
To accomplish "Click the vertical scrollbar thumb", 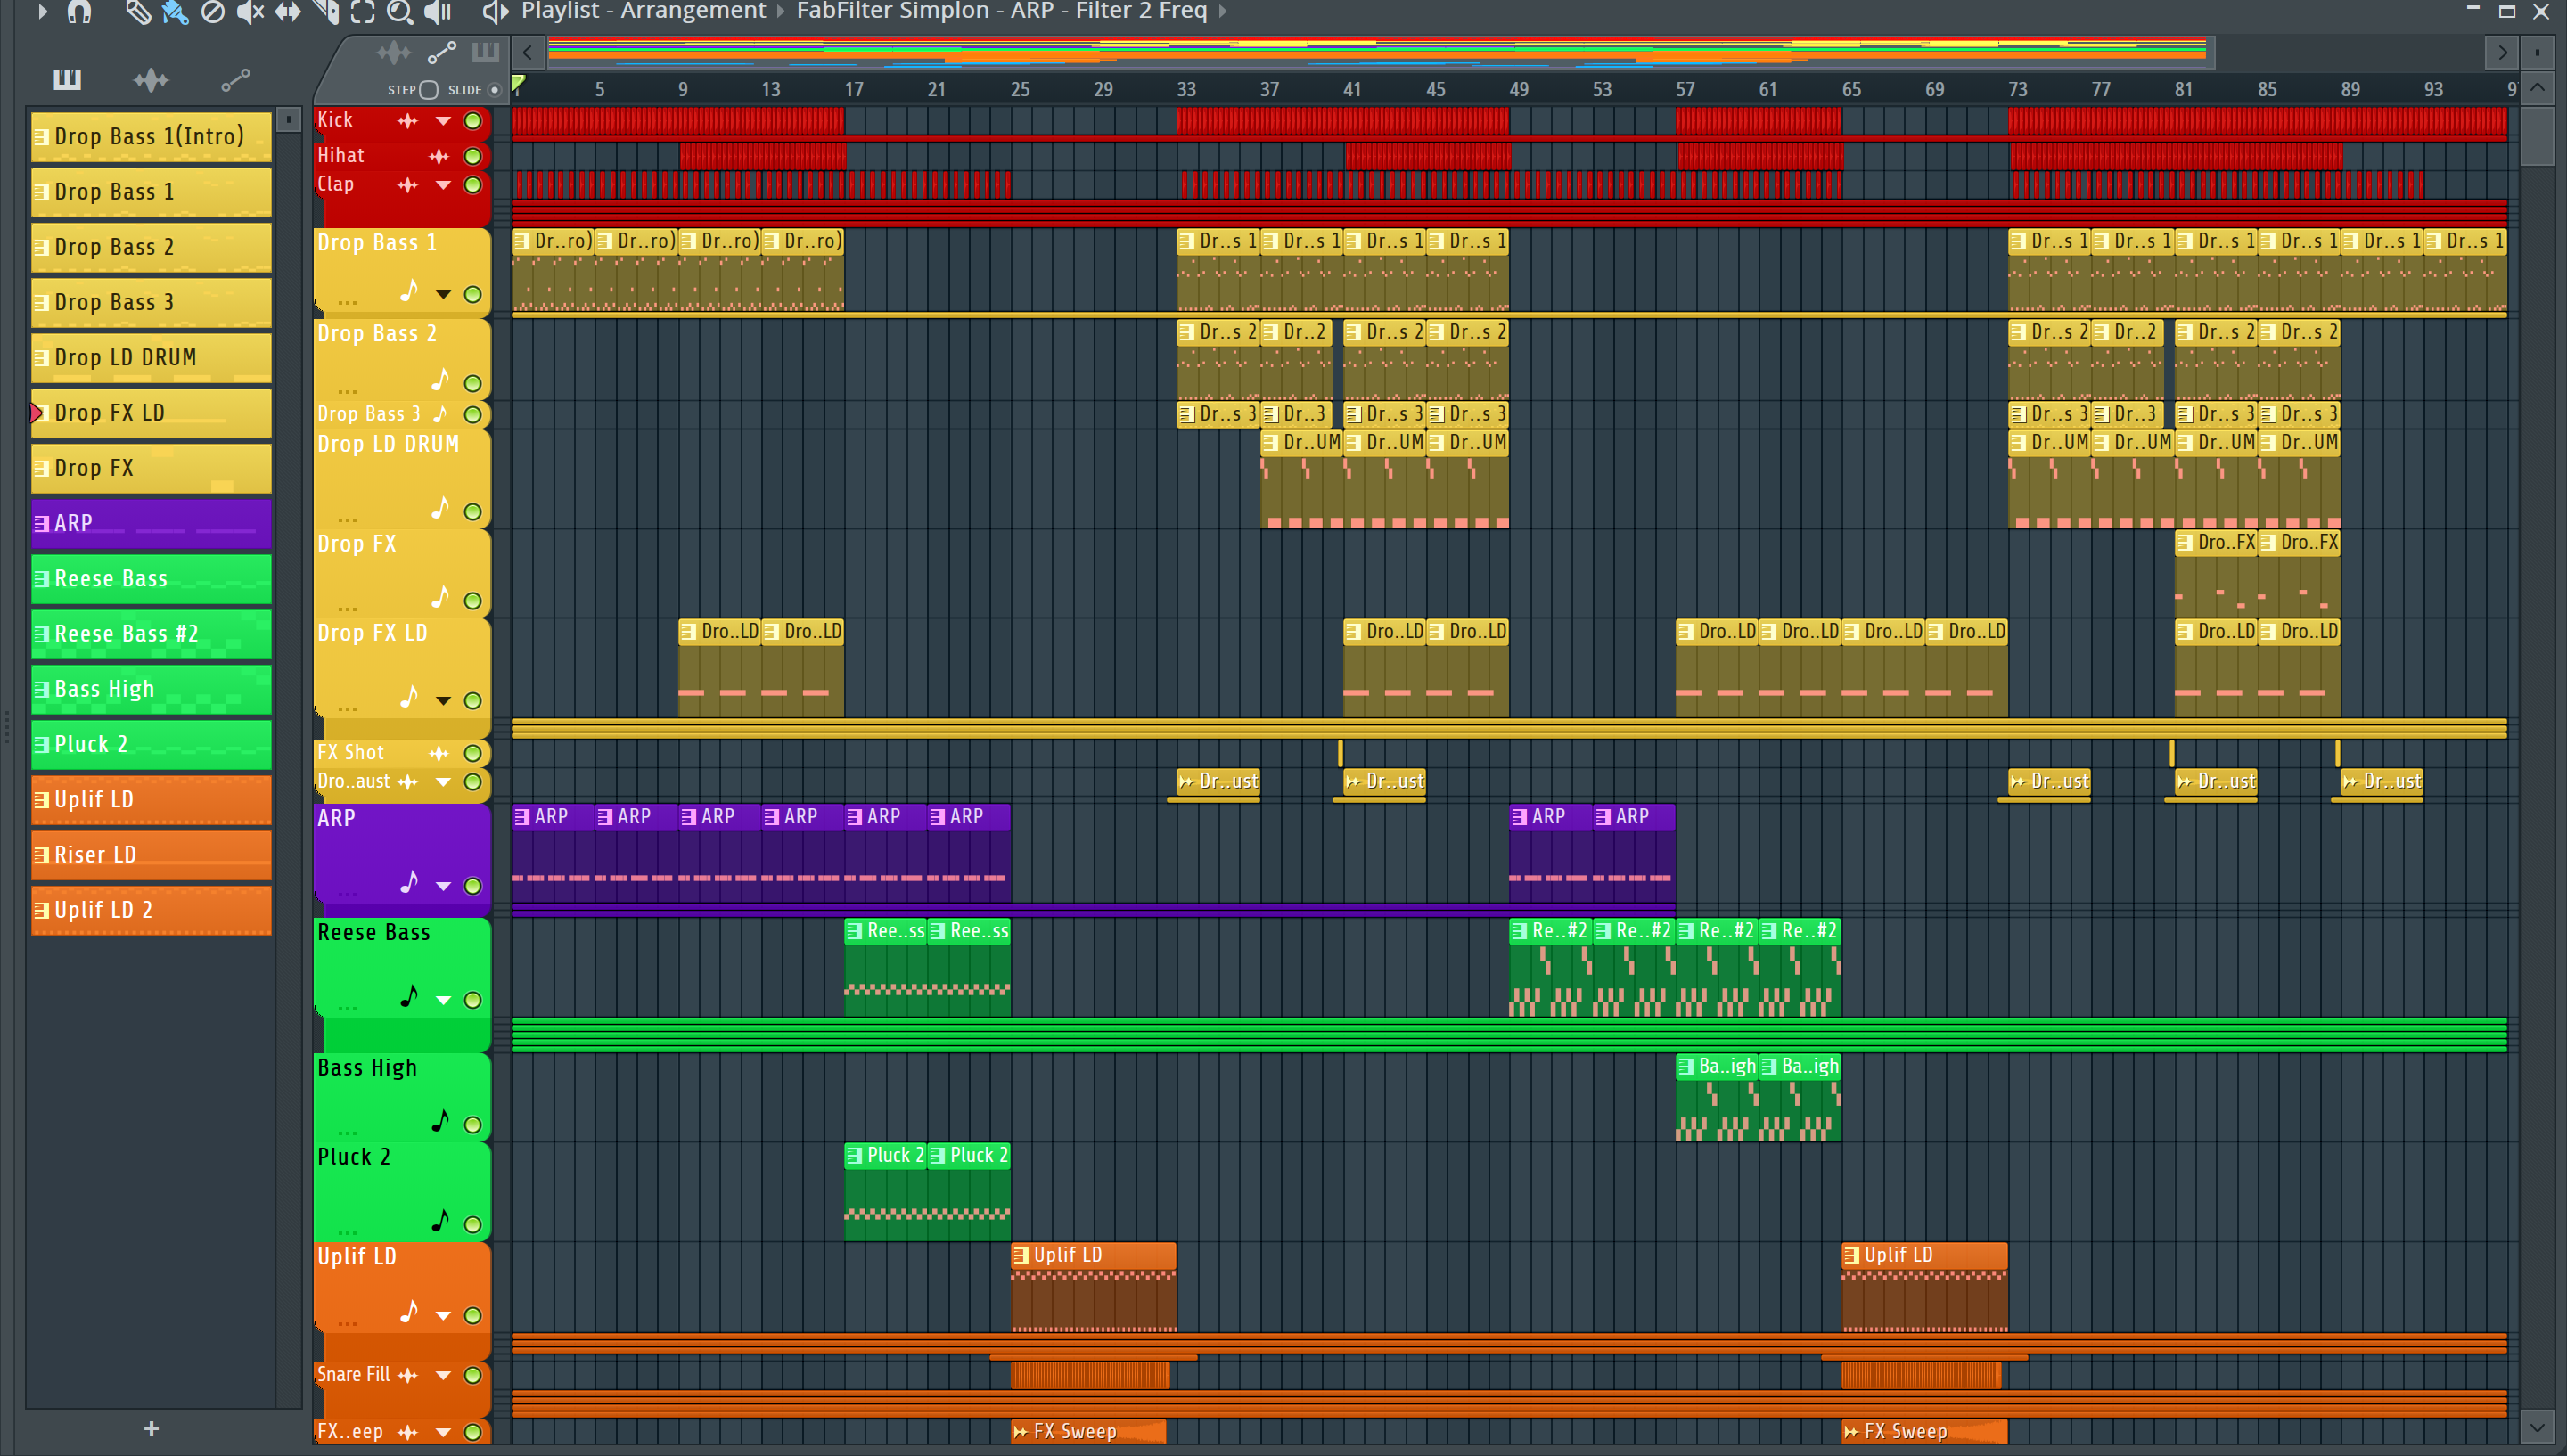I will 2536,135.
